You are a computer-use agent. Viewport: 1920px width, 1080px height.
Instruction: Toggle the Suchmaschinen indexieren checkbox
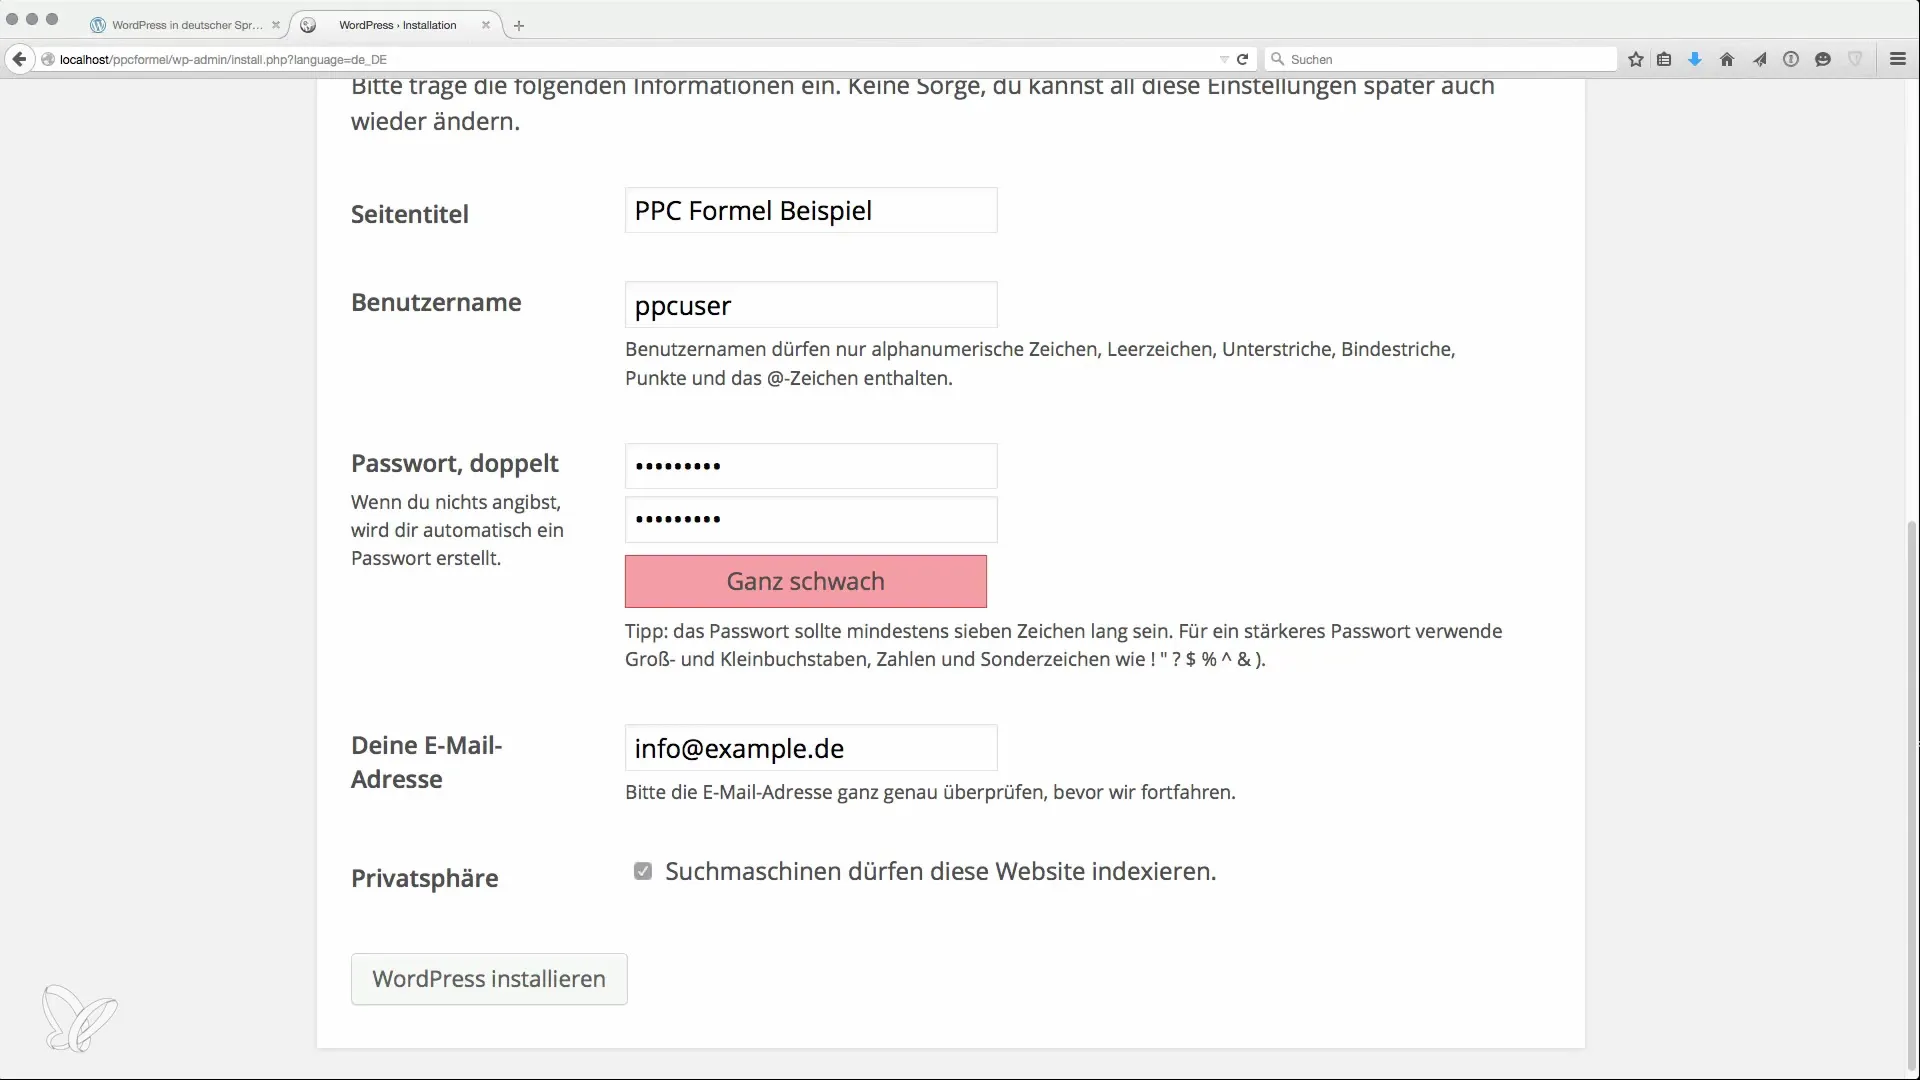coord(643,871)
